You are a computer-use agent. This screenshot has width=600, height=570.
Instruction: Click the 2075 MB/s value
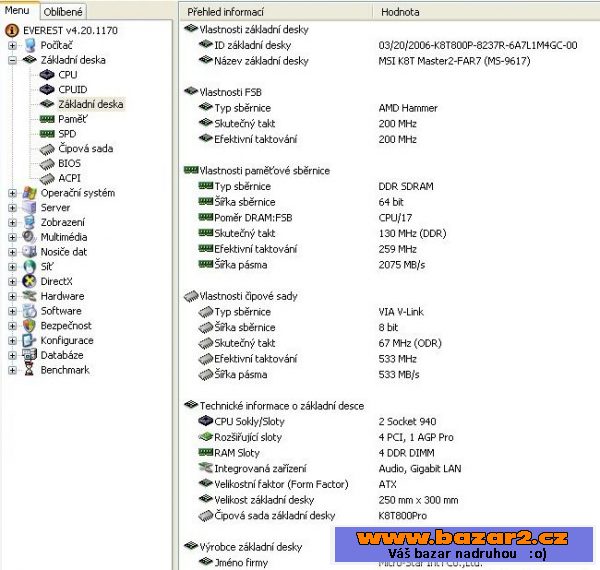click(x=401, y=265)
